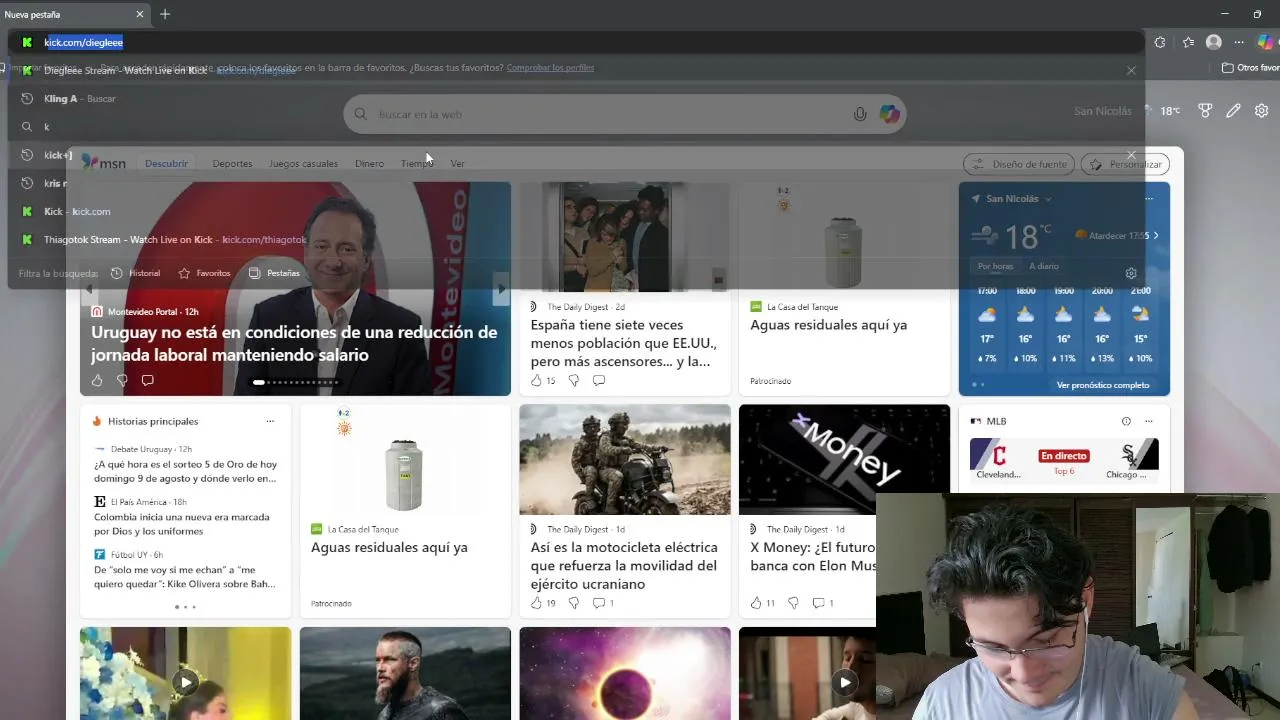Click the MSN logo

click(104, 162)
